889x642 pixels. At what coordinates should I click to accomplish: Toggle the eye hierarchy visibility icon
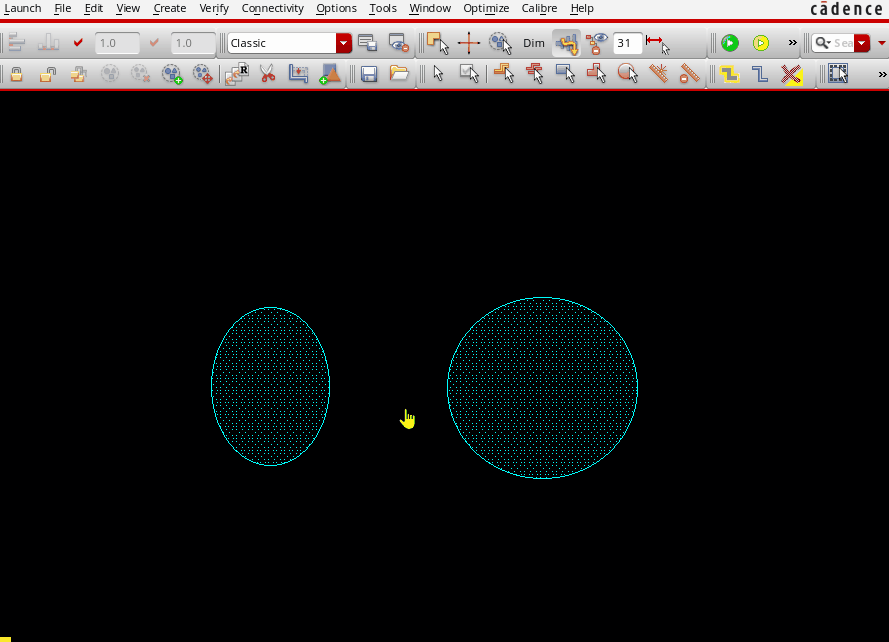point(597,43)
